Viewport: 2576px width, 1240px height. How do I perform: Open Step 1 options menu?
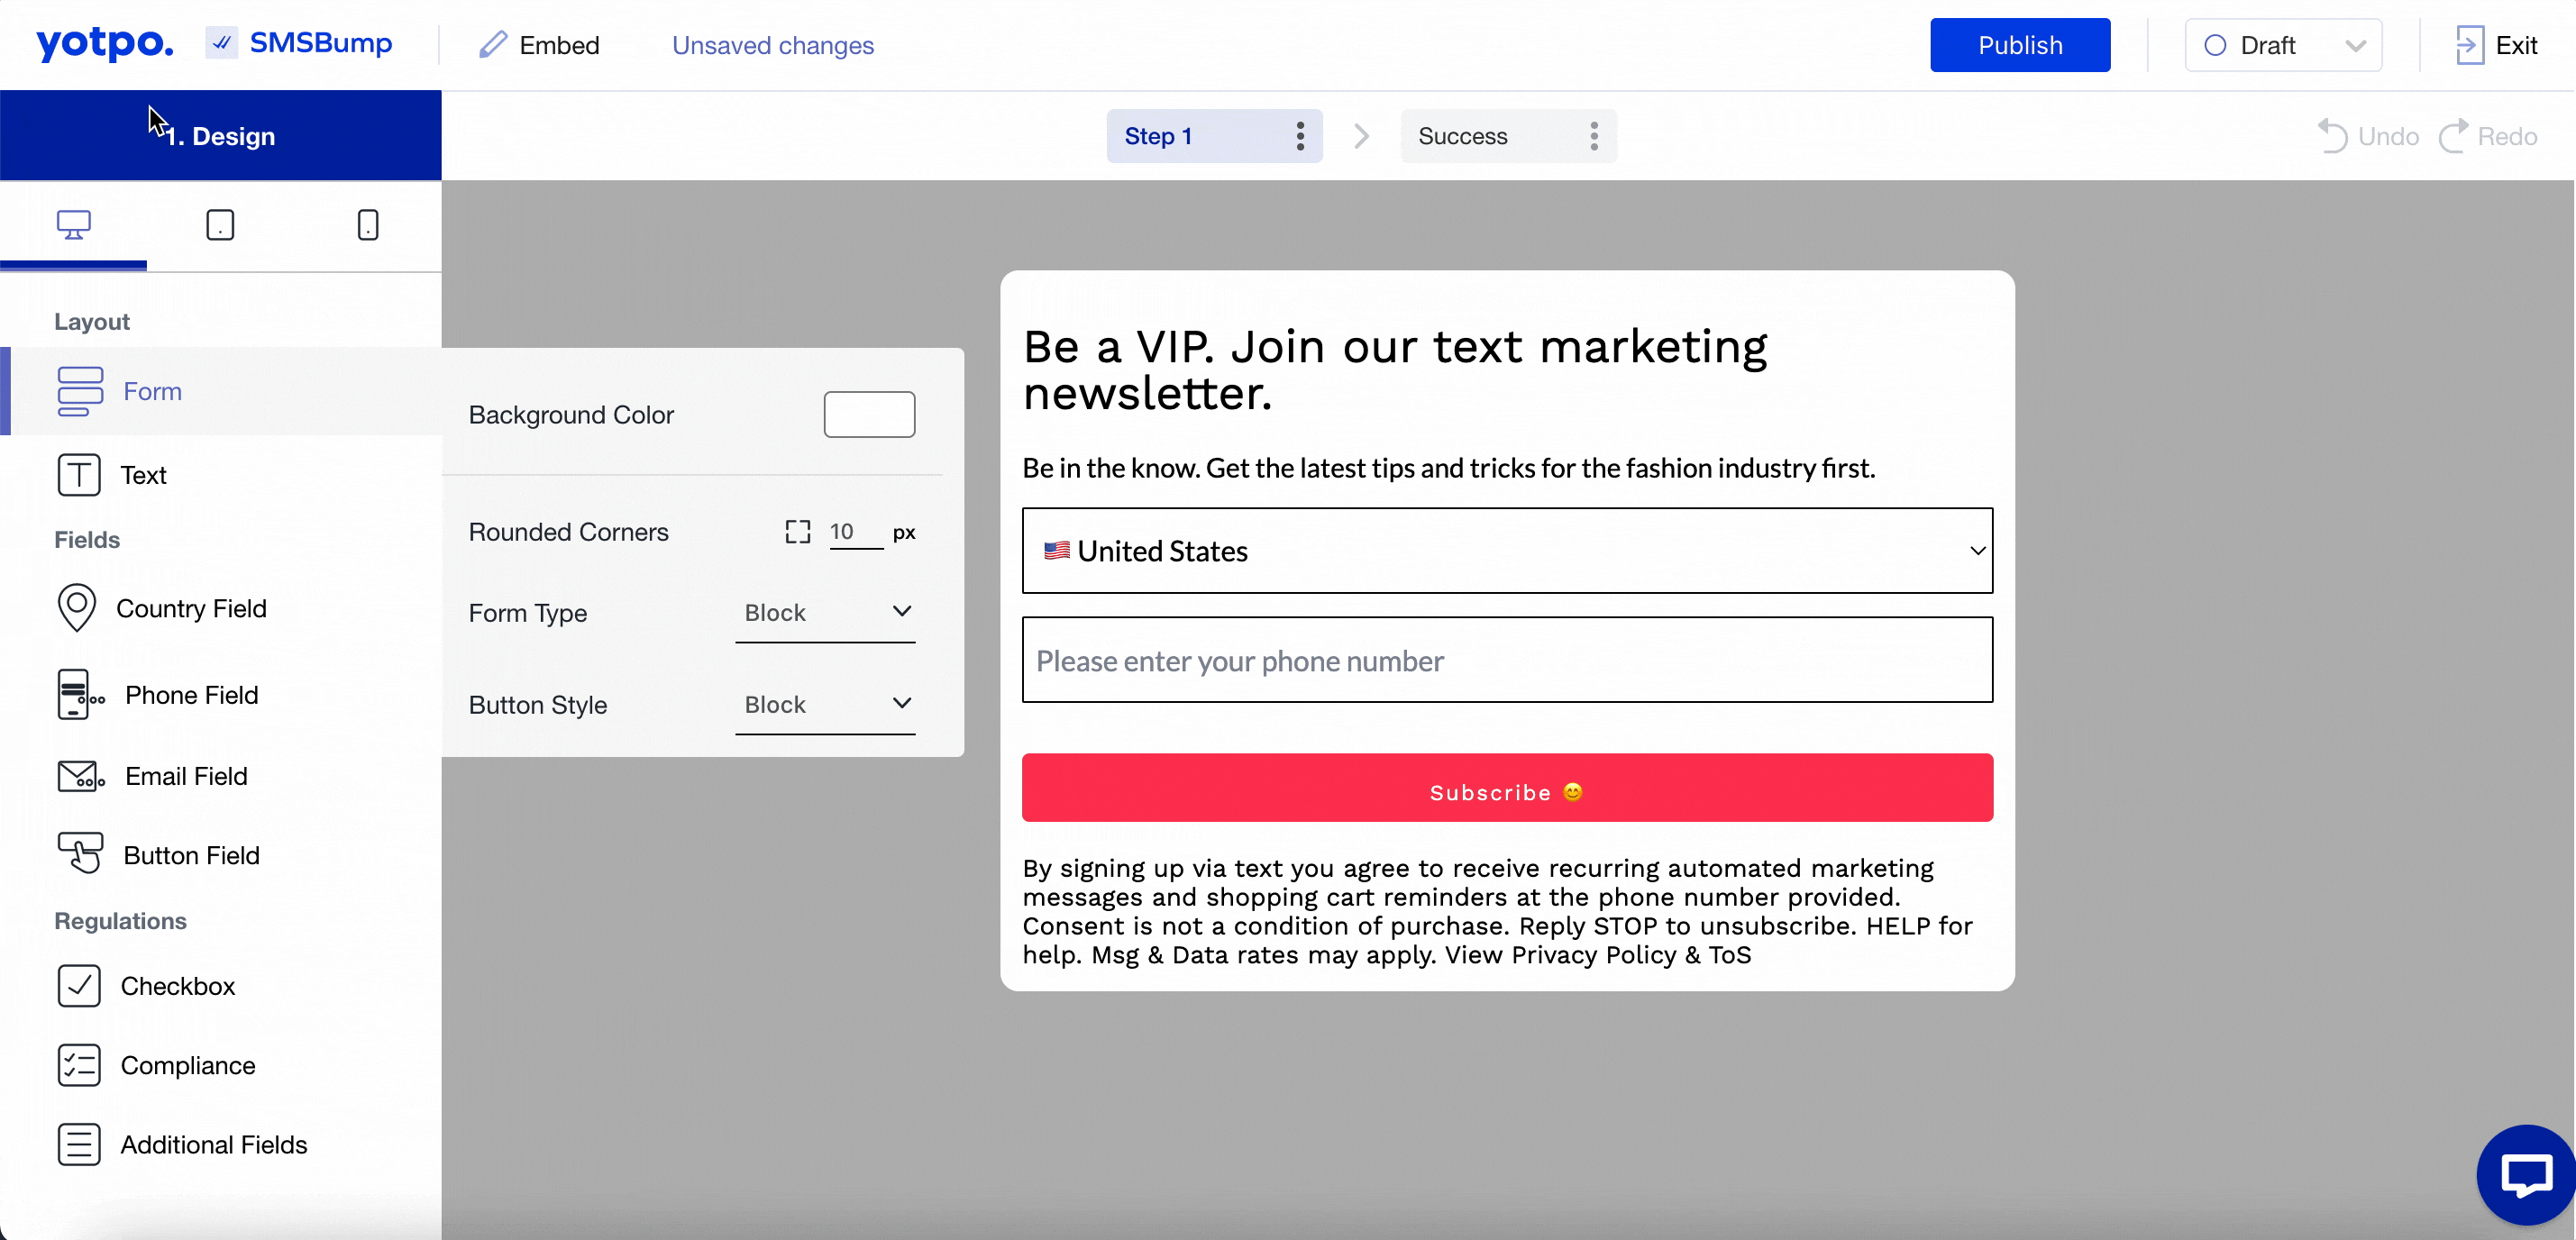coord(1300,136)
